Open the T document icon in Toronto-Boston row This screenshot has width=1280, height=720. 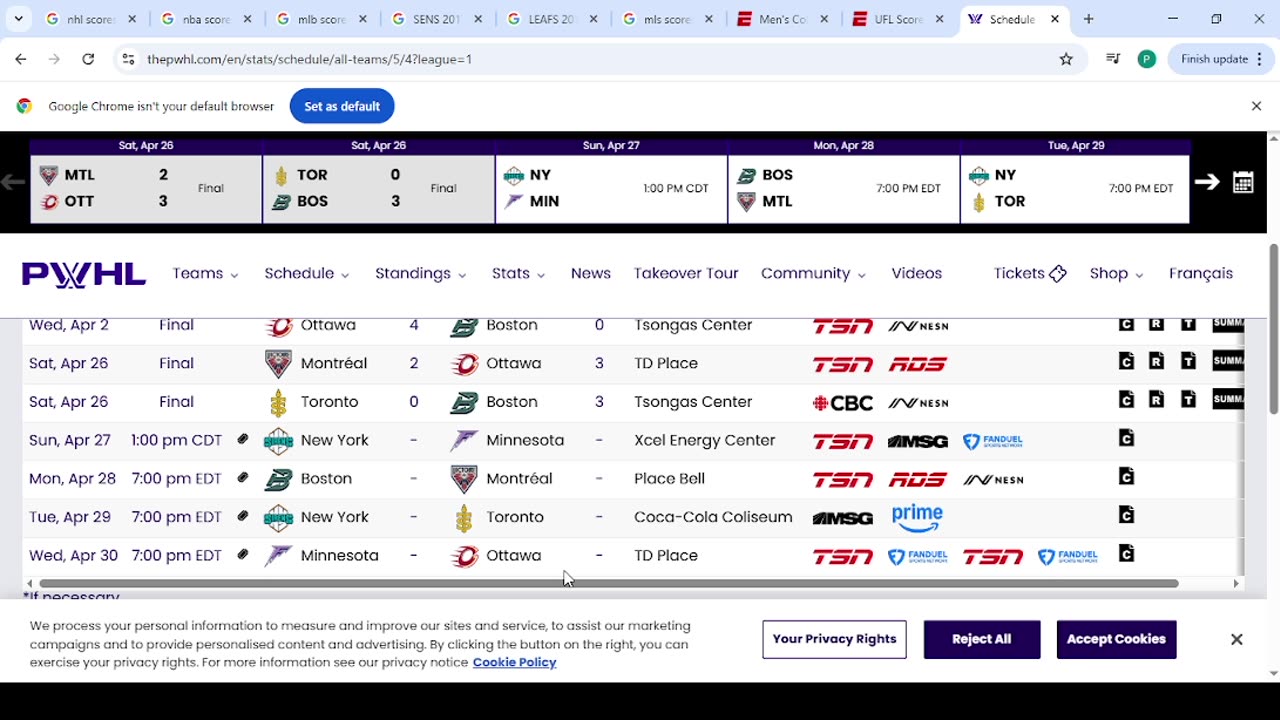pos(1188,400)
